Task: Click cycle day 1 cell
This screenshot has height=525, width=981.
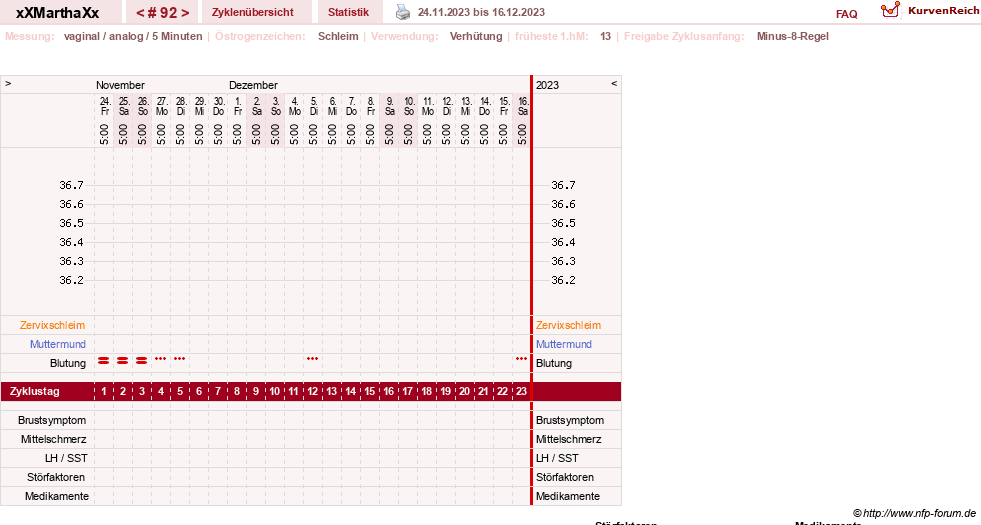Action: tap(104, 392)
